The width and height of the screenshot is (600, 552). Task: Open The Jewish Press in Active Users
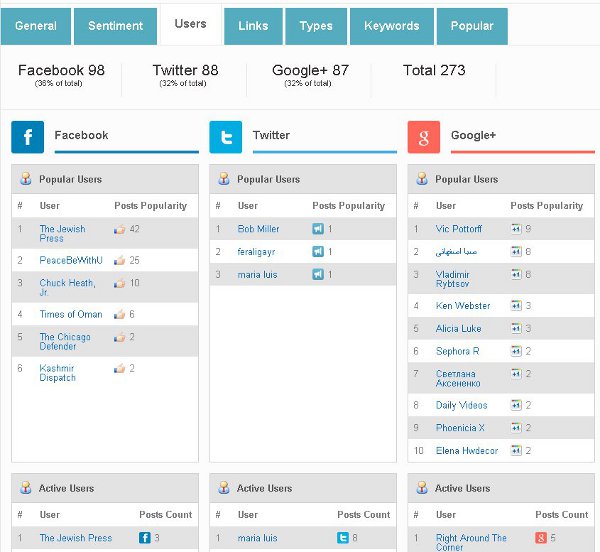(76, 537)
